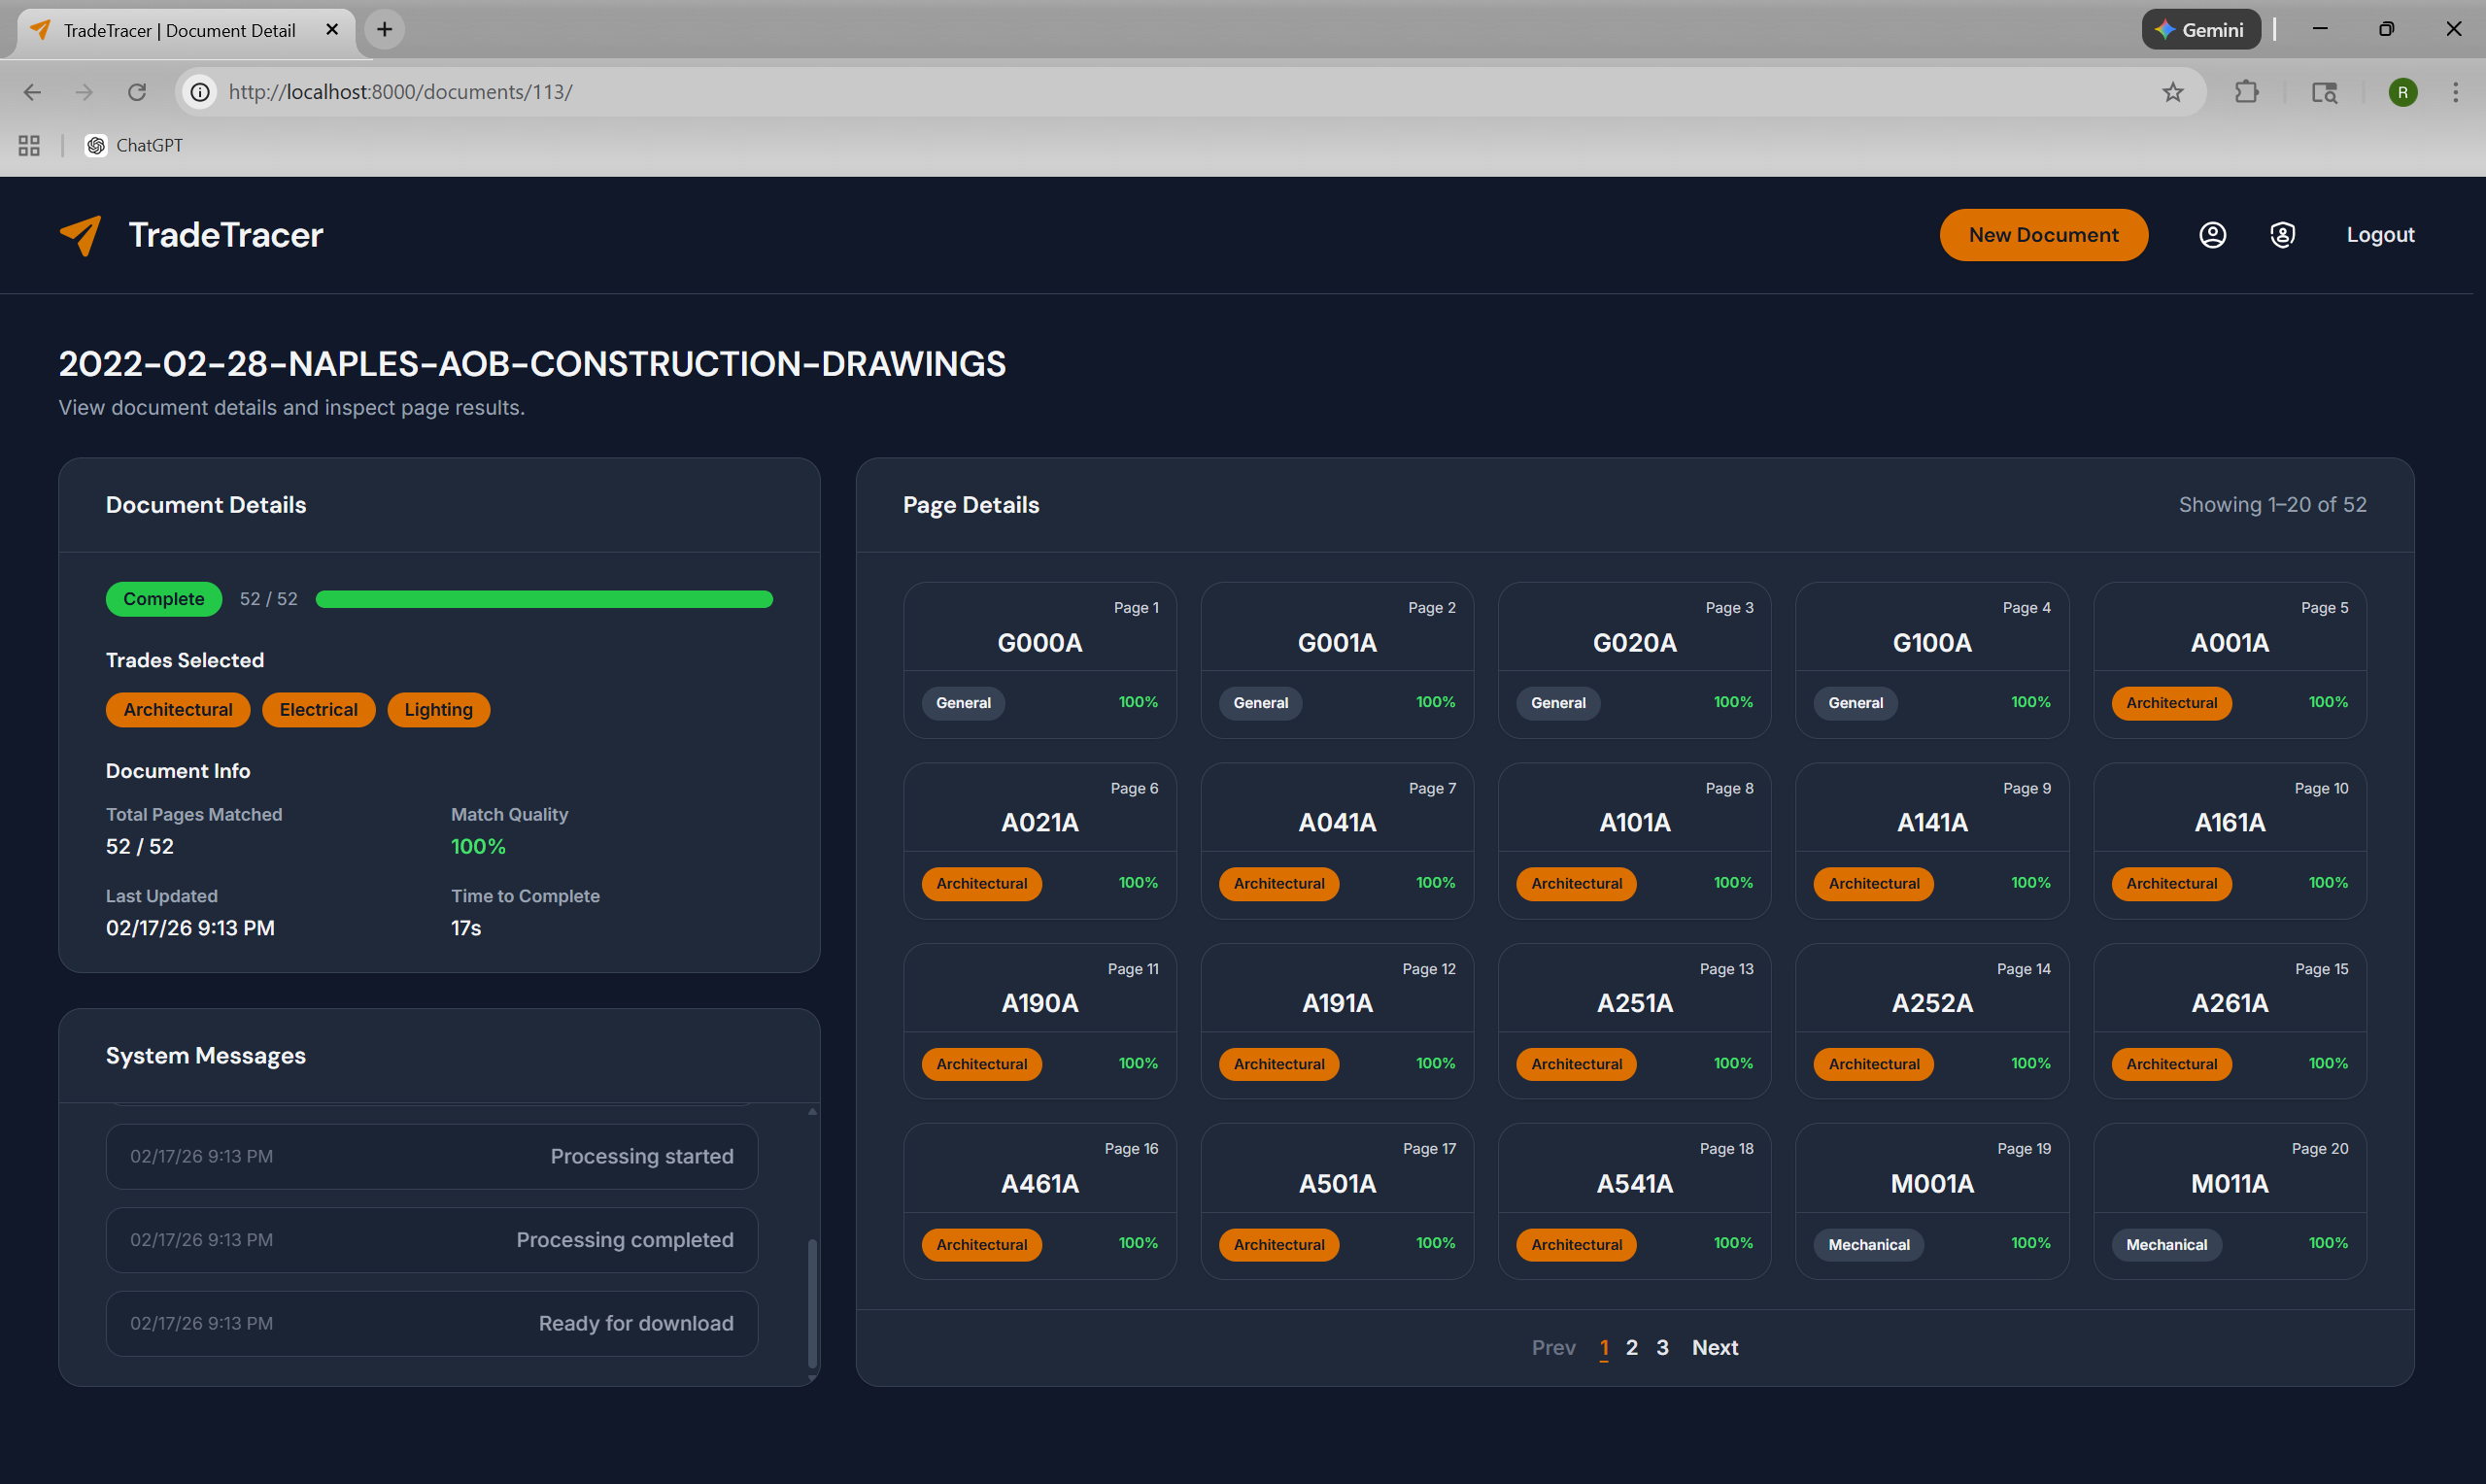Image resolution: width=2486 pixels, height=1484 pixels.
Task: Open page card A251A
Action: (x=1634, y=1021)
